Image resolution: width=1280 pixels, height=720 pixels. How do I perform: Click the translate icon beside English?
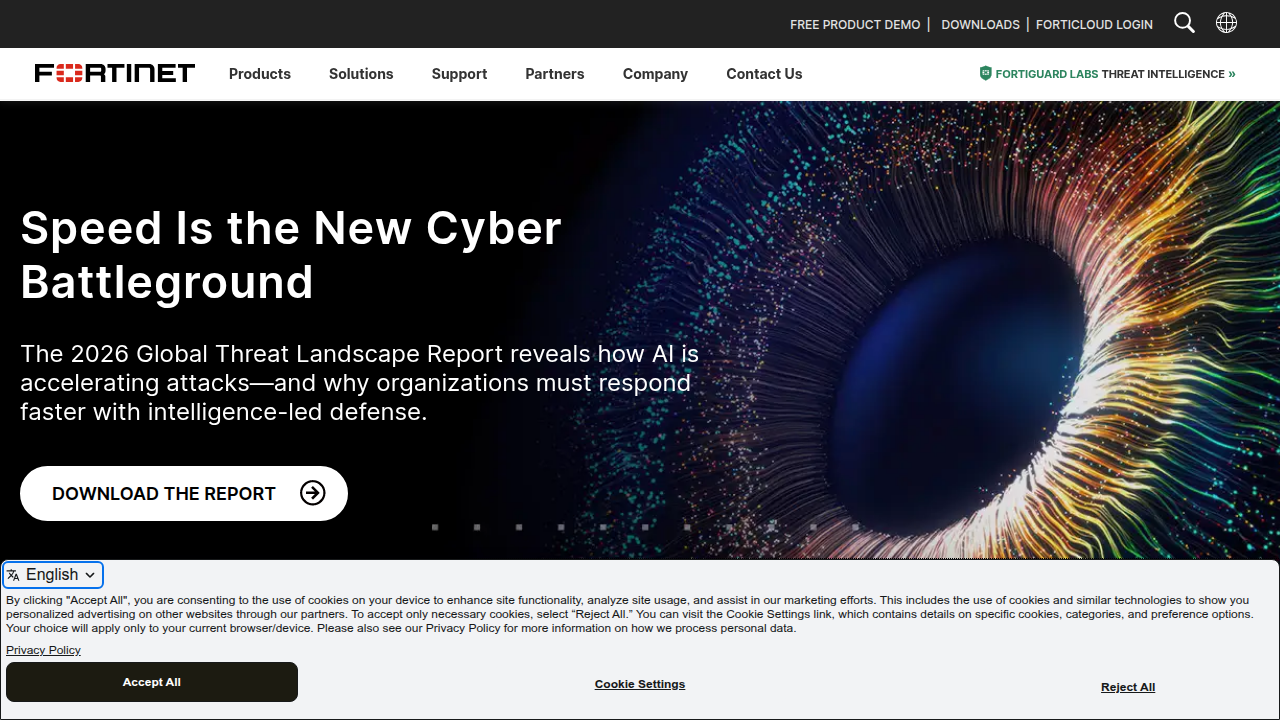tap(13, 575)
